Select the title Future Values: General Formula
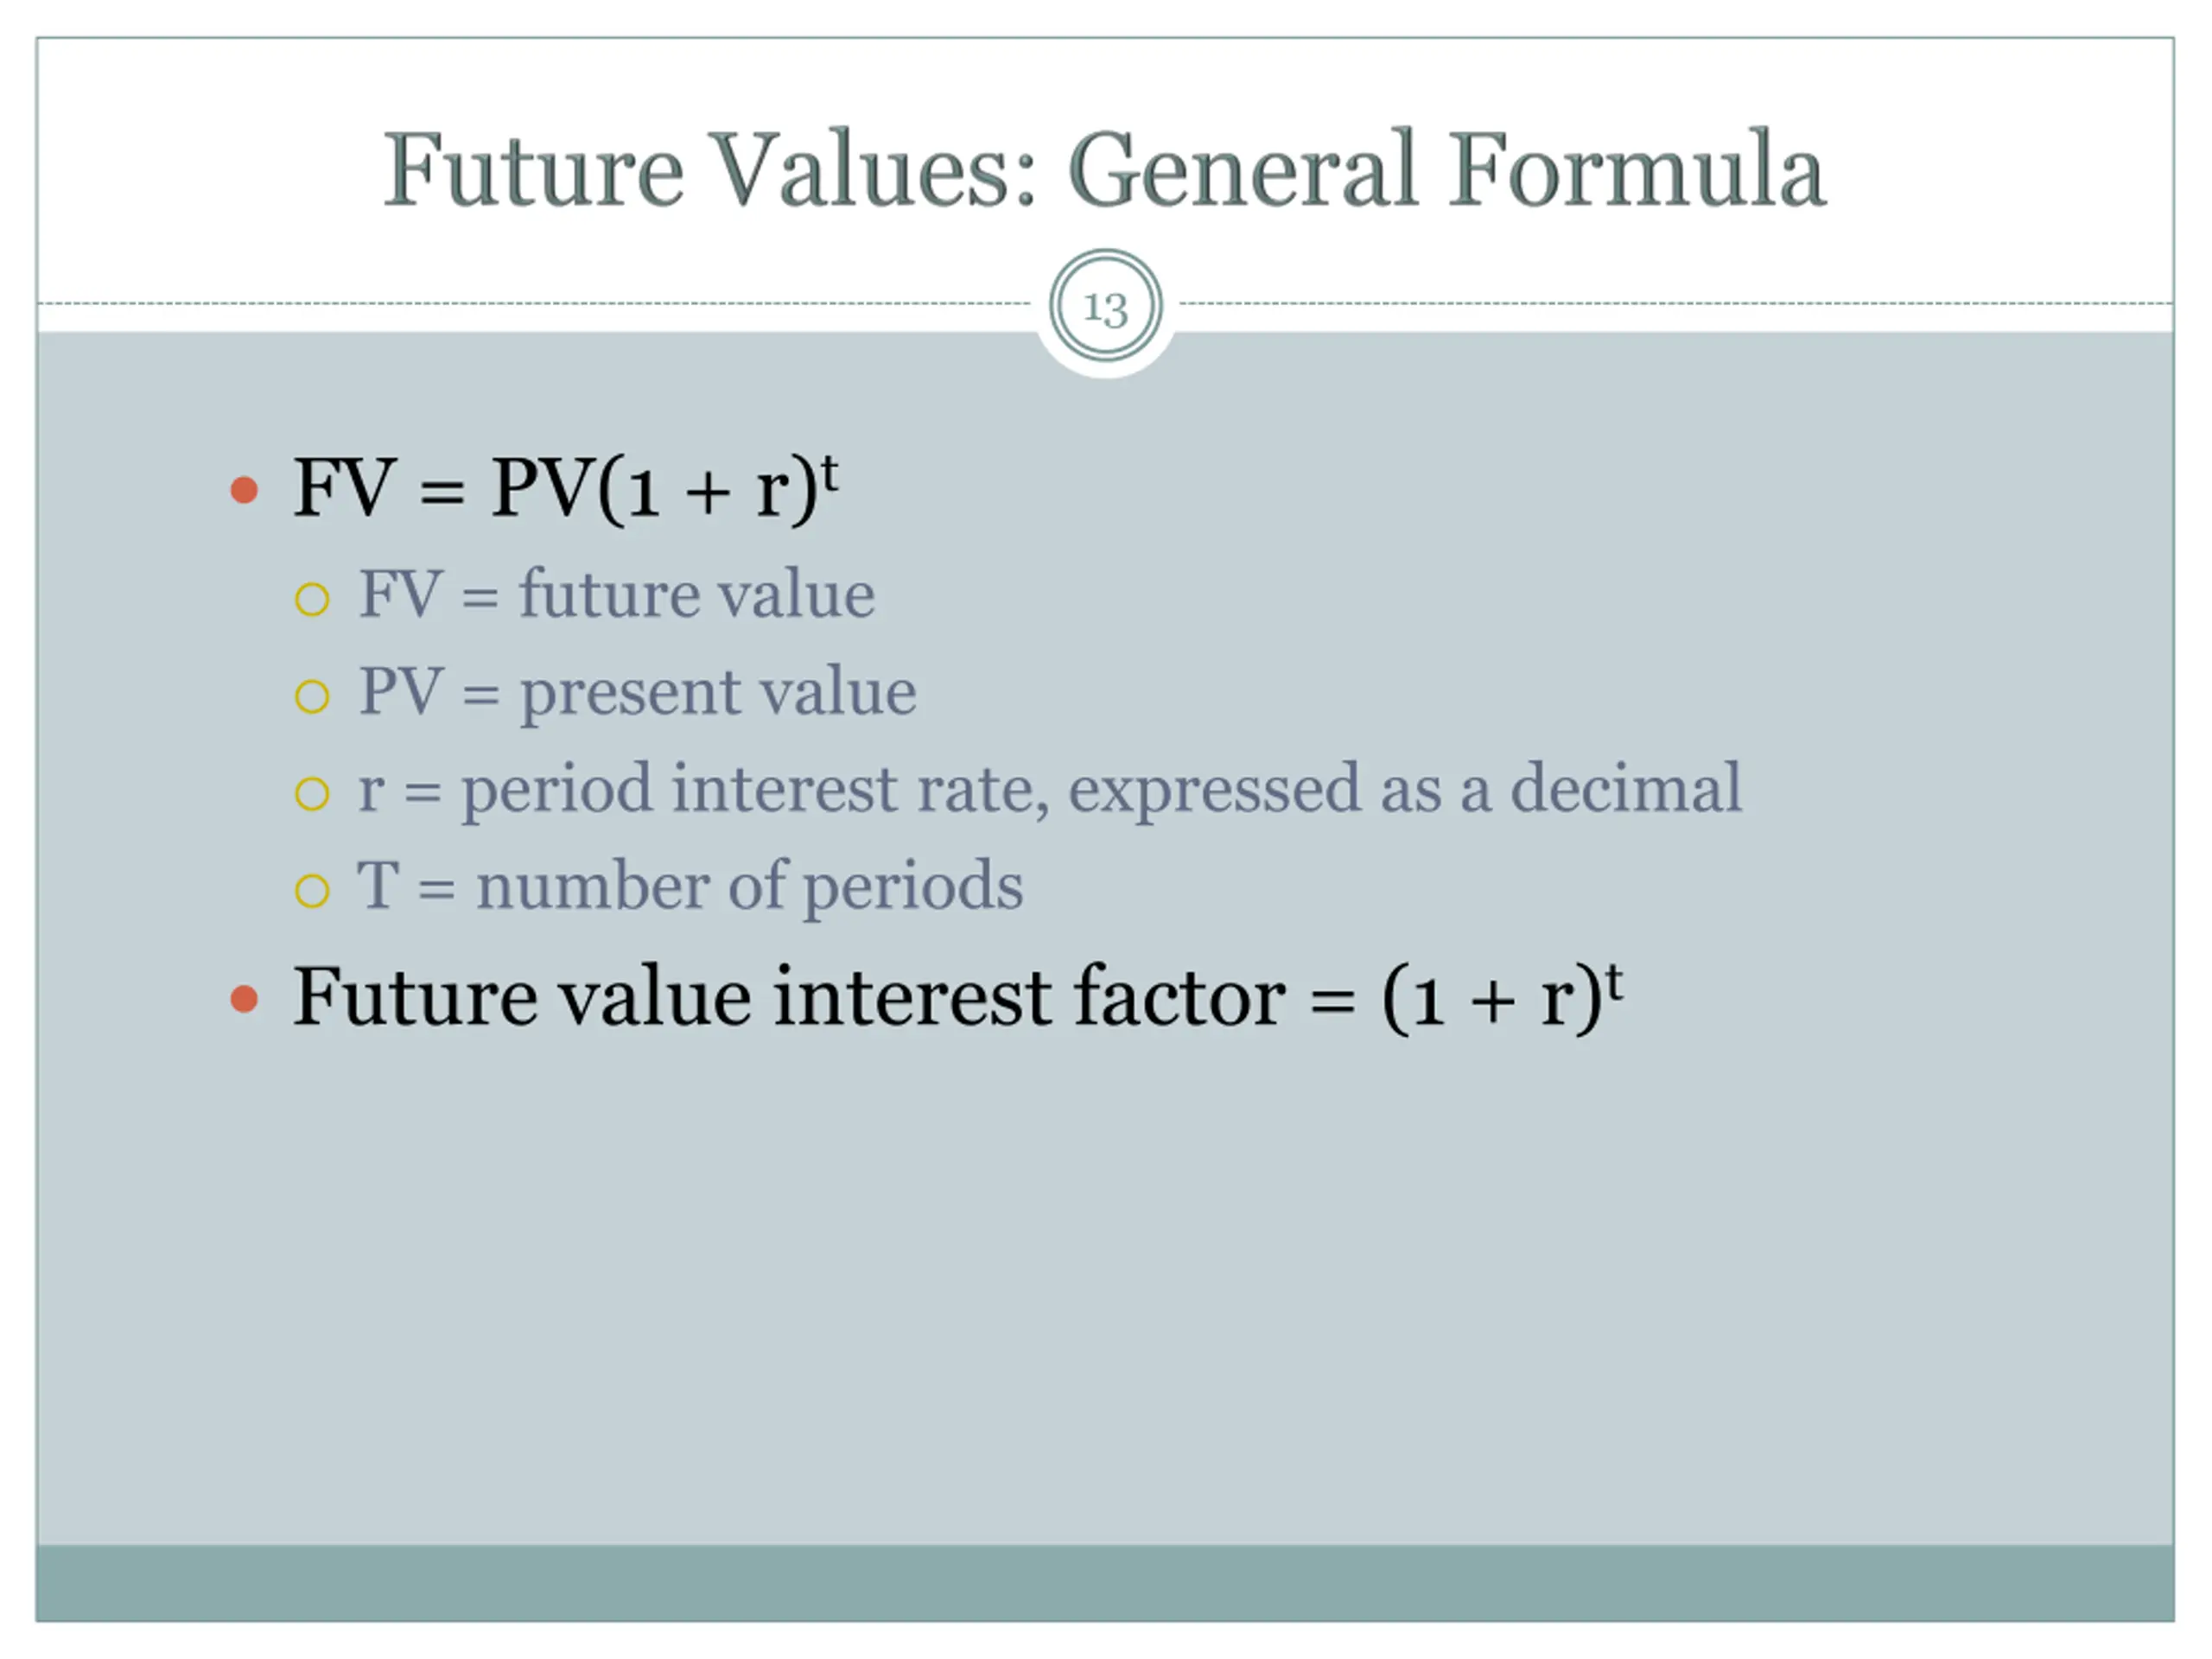This screenshot has width=2212, height=1659. pyautogui.click(x=1105, y=171)
